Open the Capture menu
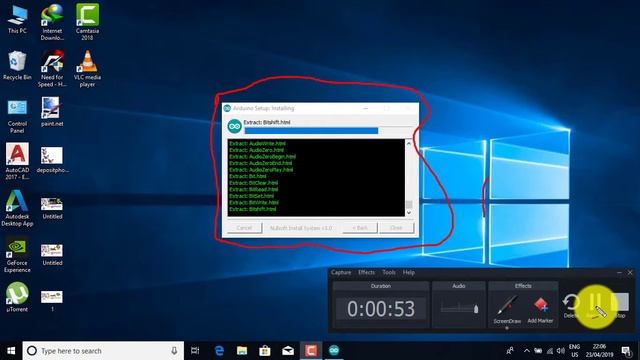This screenshot has width=640, height=360. pyautogui.click(x=341, y=272)
